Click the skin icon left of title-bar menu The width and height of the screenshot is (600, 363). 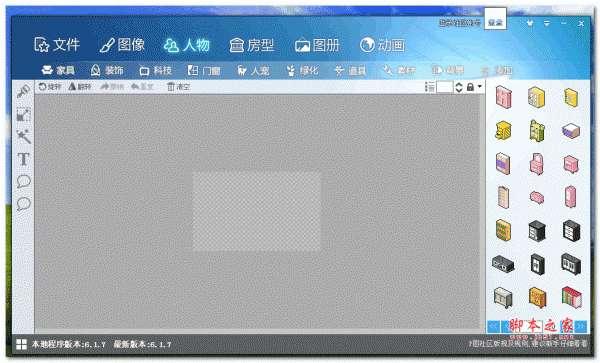530,23
